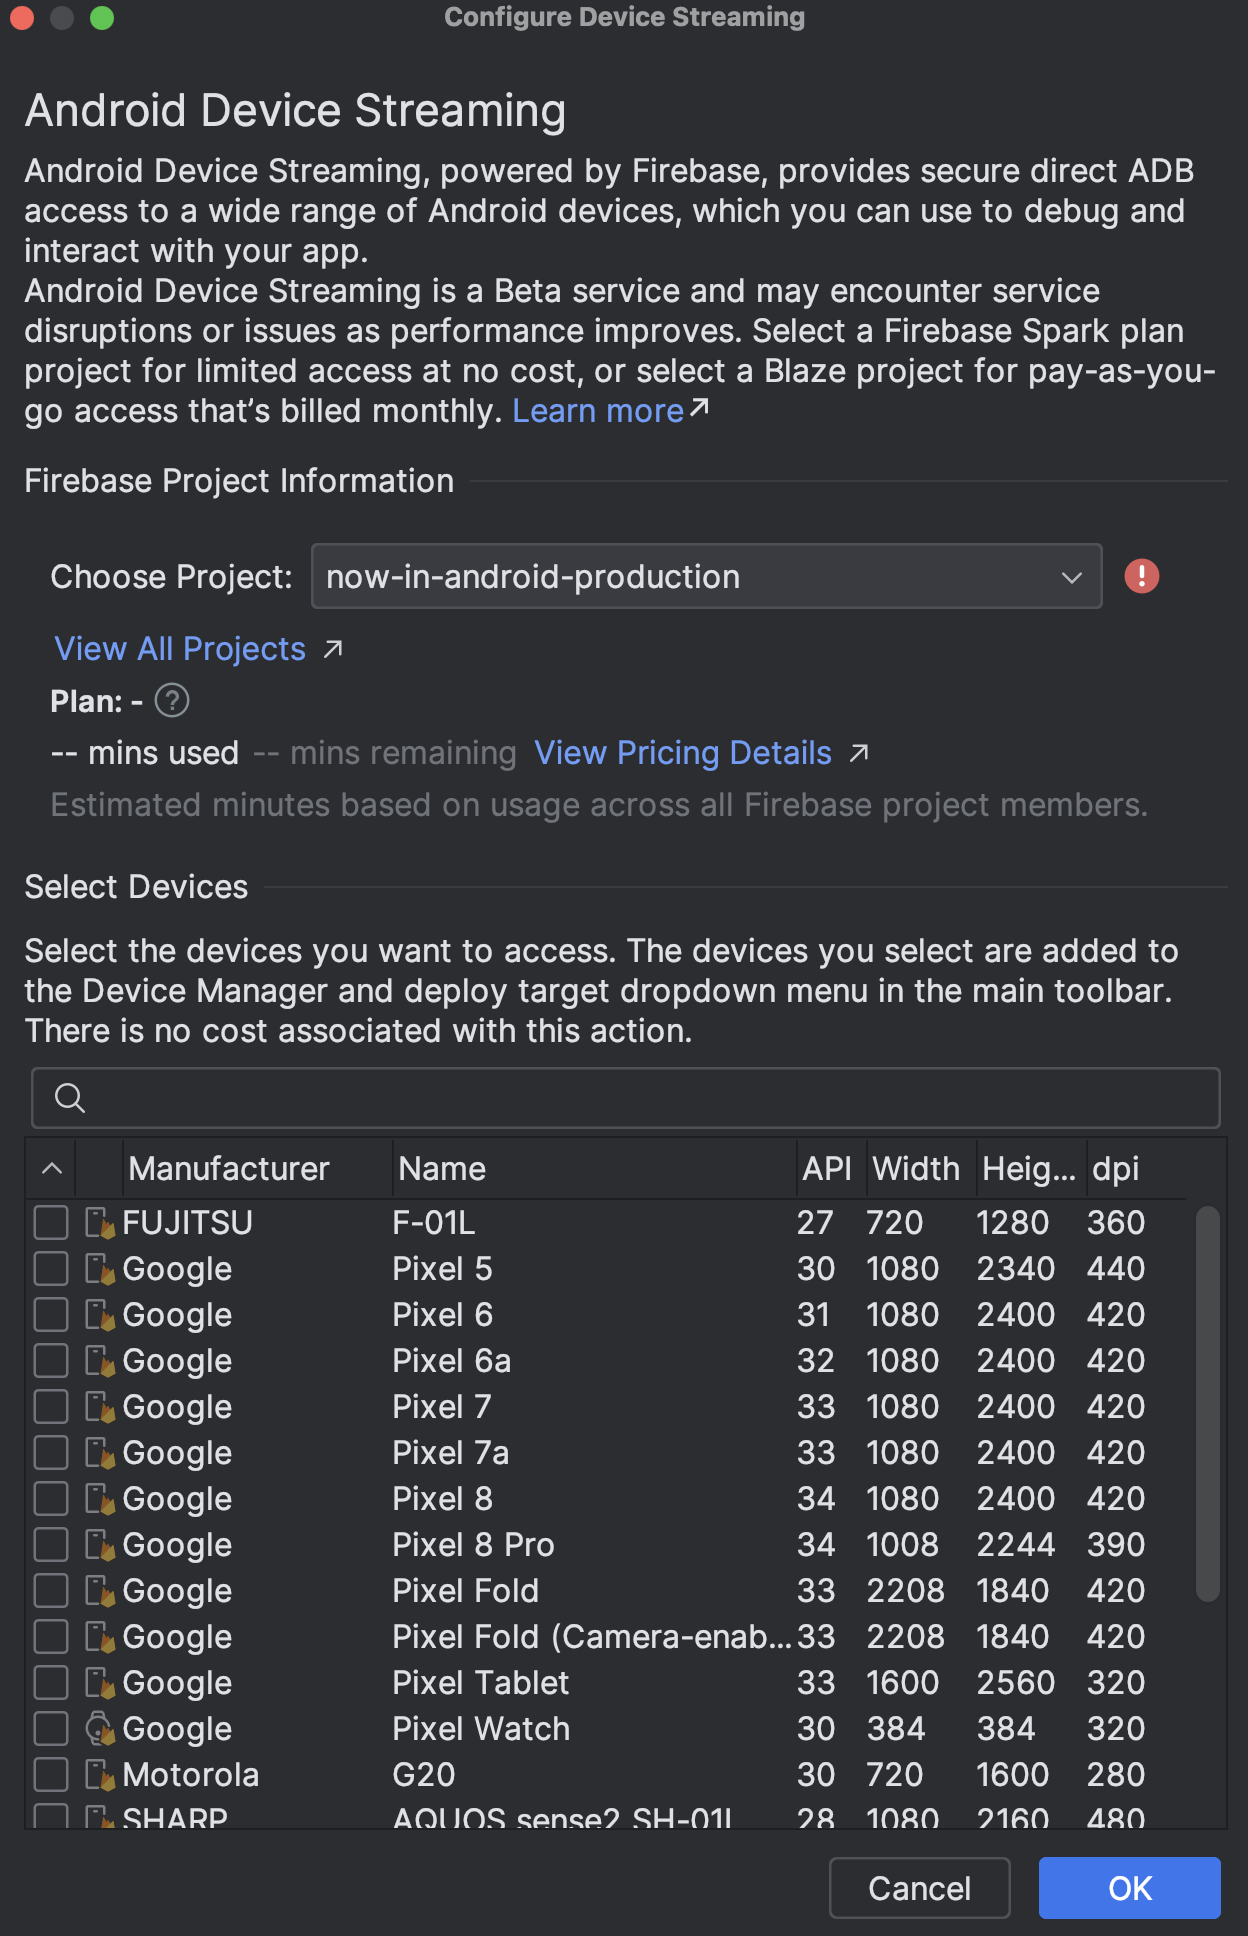Image resolution: width=1248 pixels, height=1936 pixels.
Task: Enable the Pixel 7a device checkbox
Action: coord(51,1452)
